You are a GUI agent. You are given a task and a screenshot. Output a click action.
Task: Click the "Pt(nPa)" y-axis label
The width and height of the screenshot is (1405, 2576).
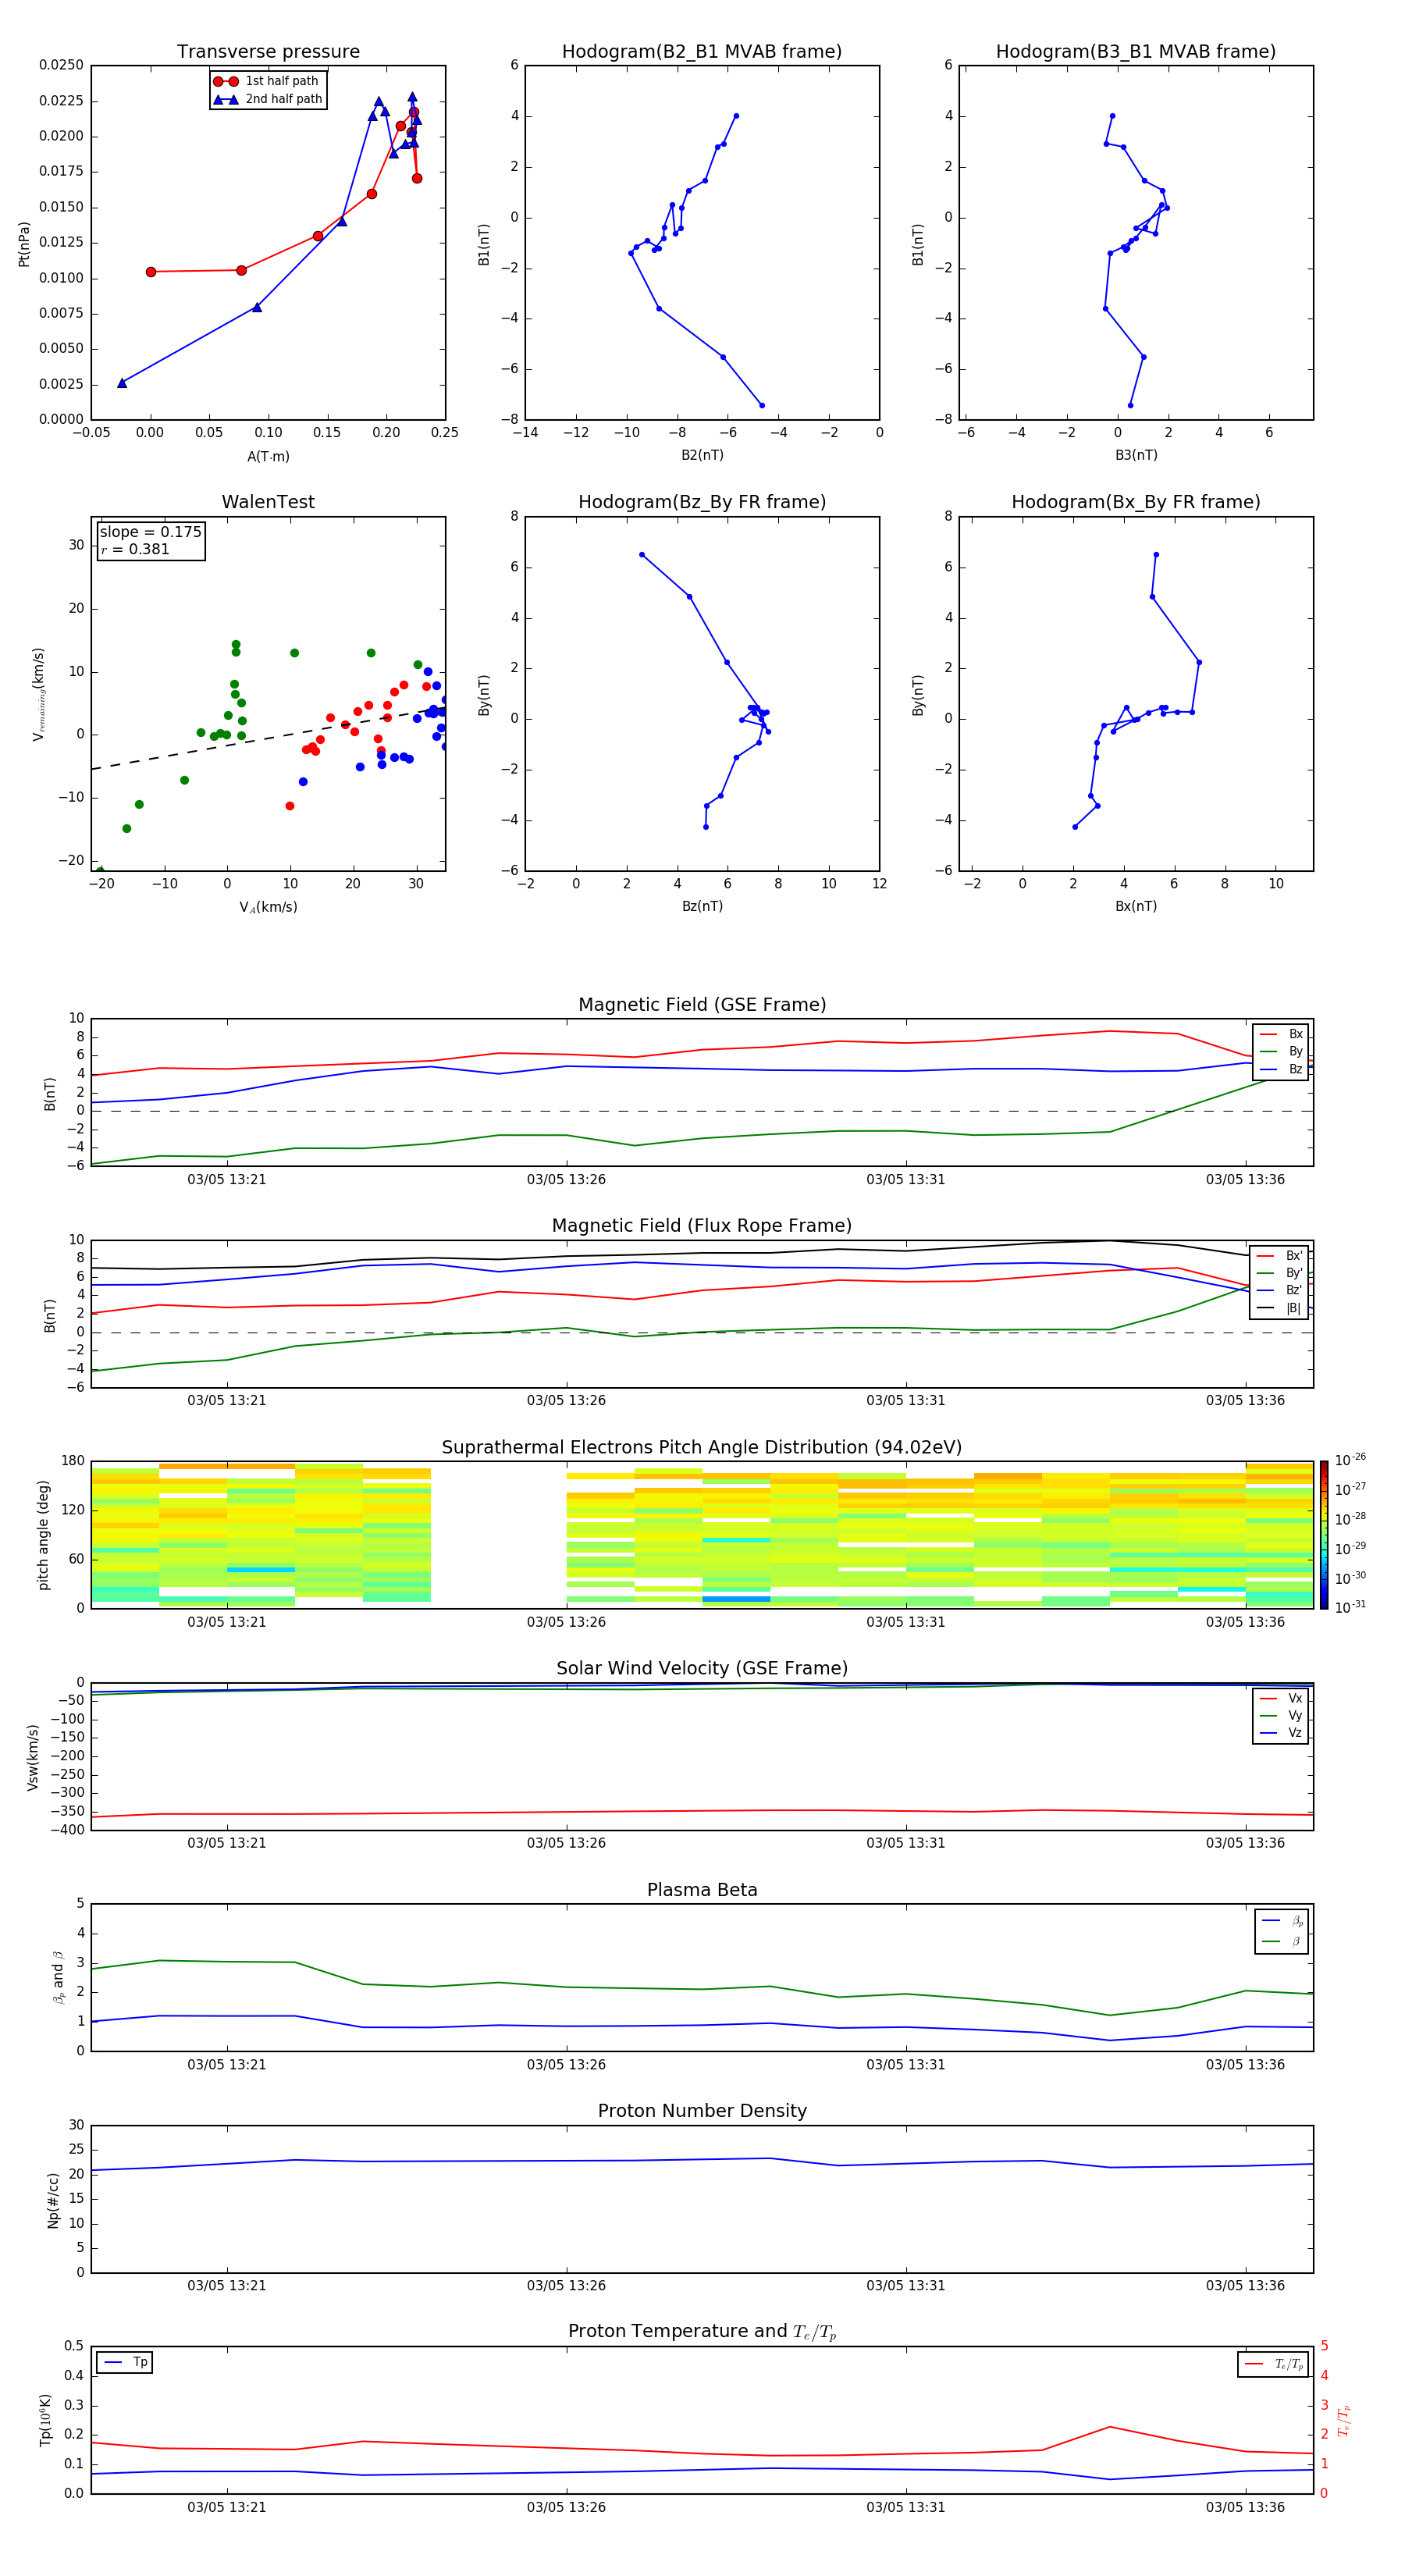point(24,244)
